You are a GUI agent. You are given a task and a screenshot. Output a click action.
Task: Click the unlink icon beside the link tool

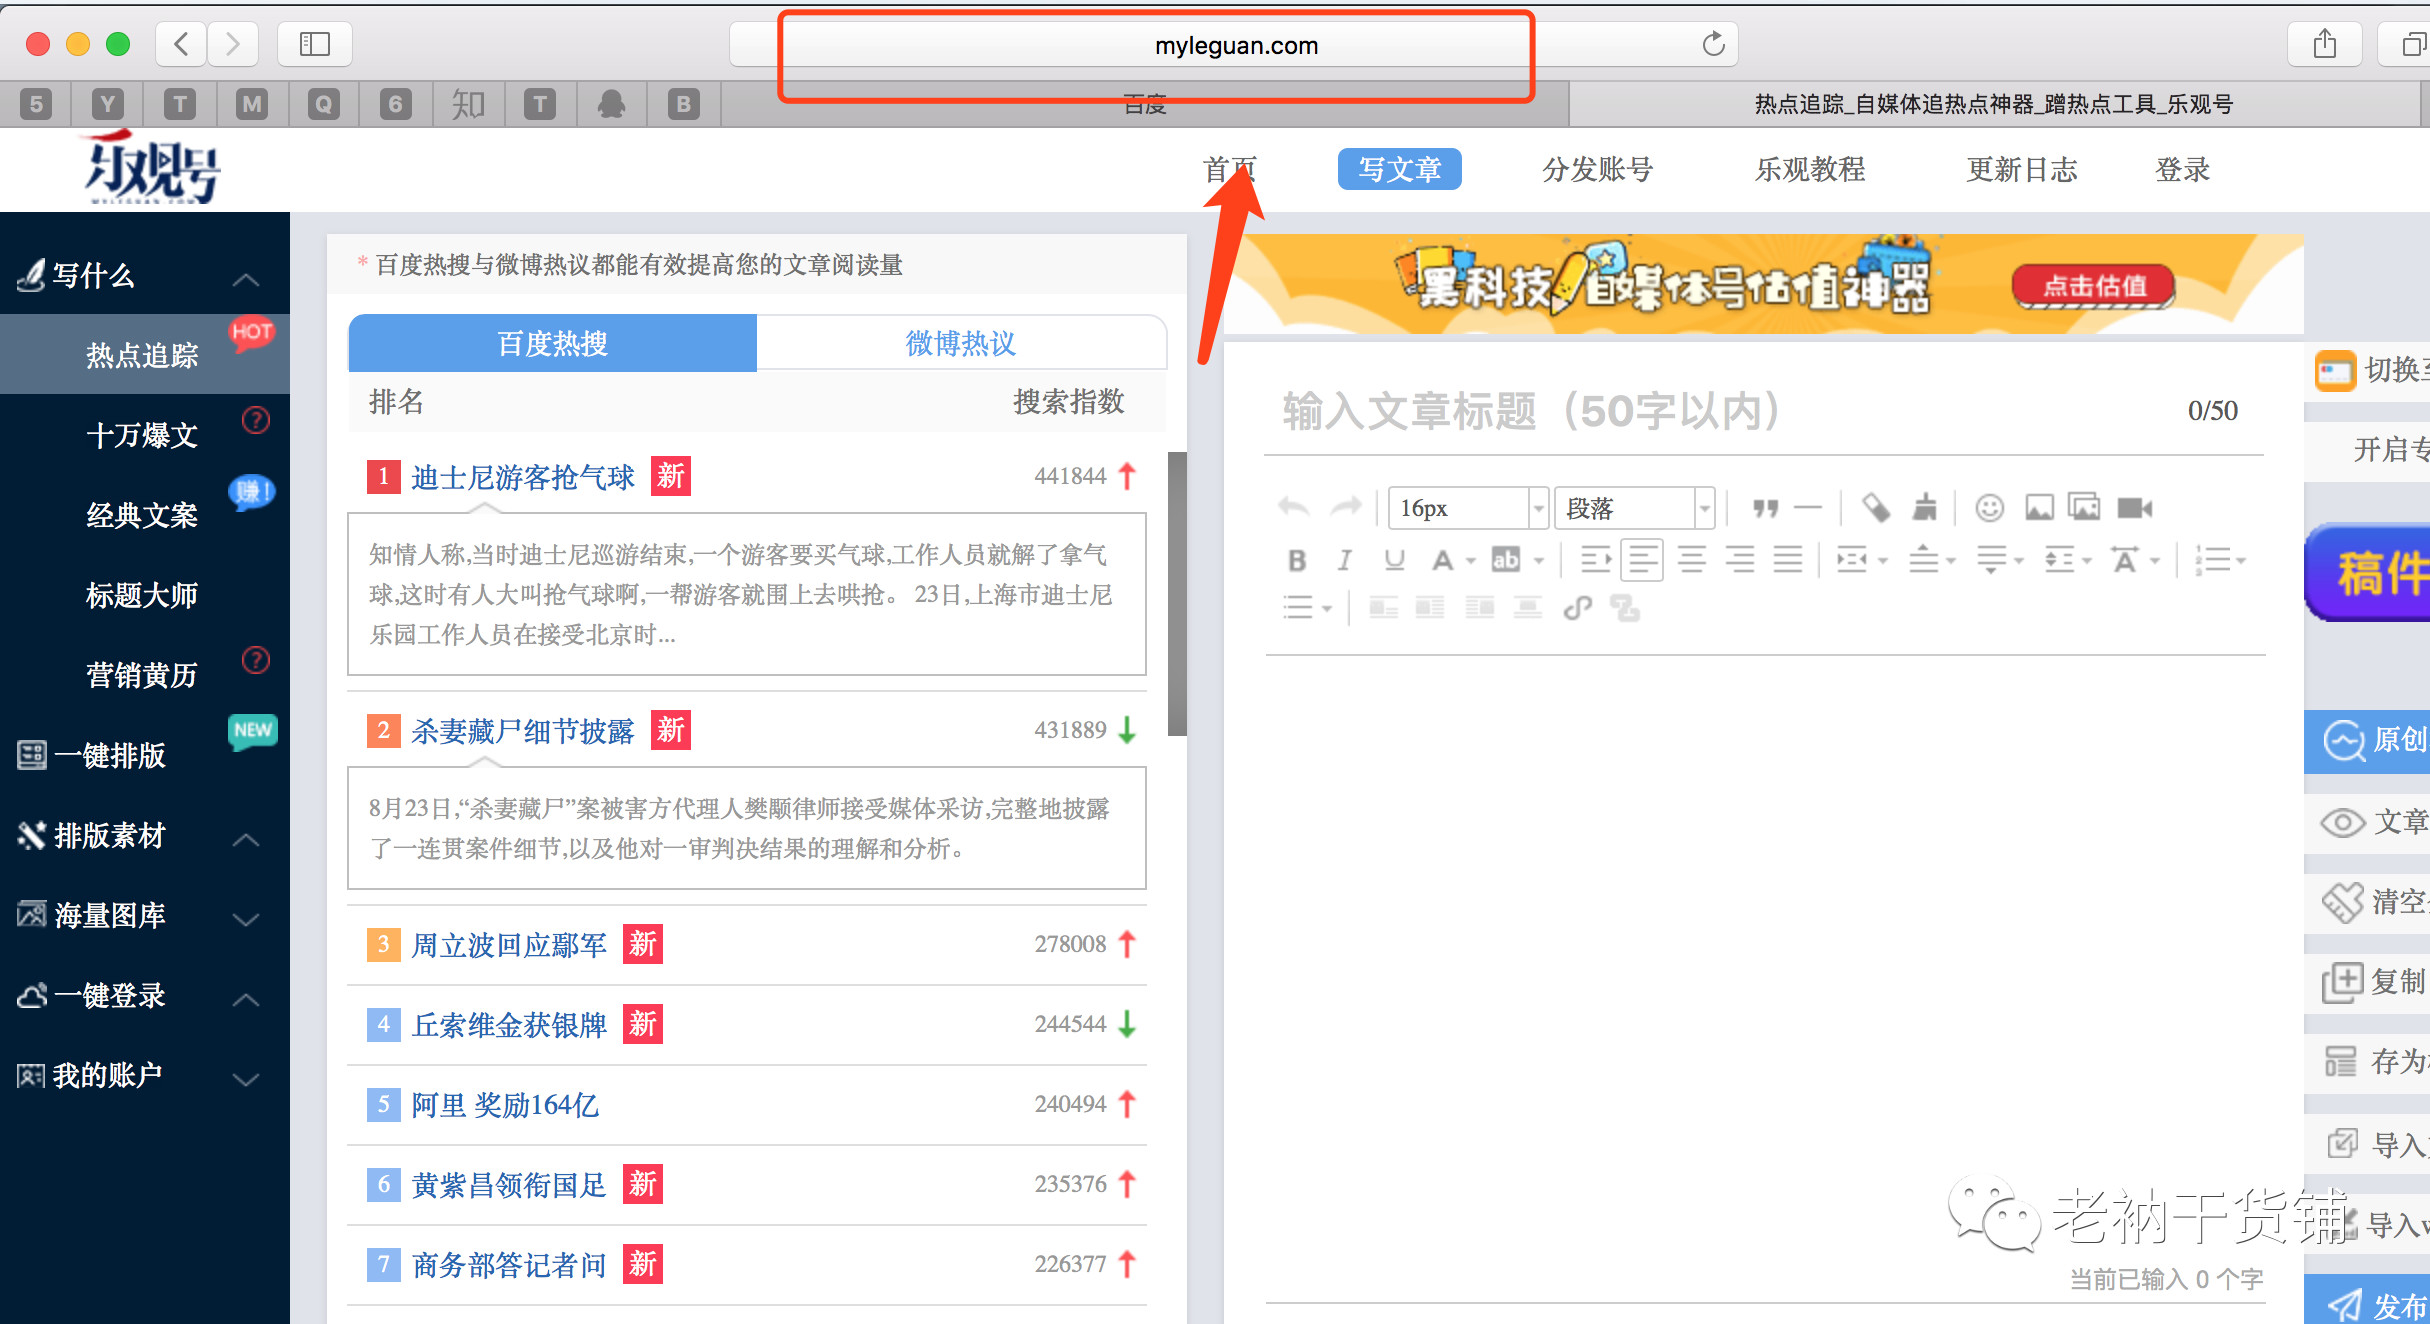pos(1625,608)
